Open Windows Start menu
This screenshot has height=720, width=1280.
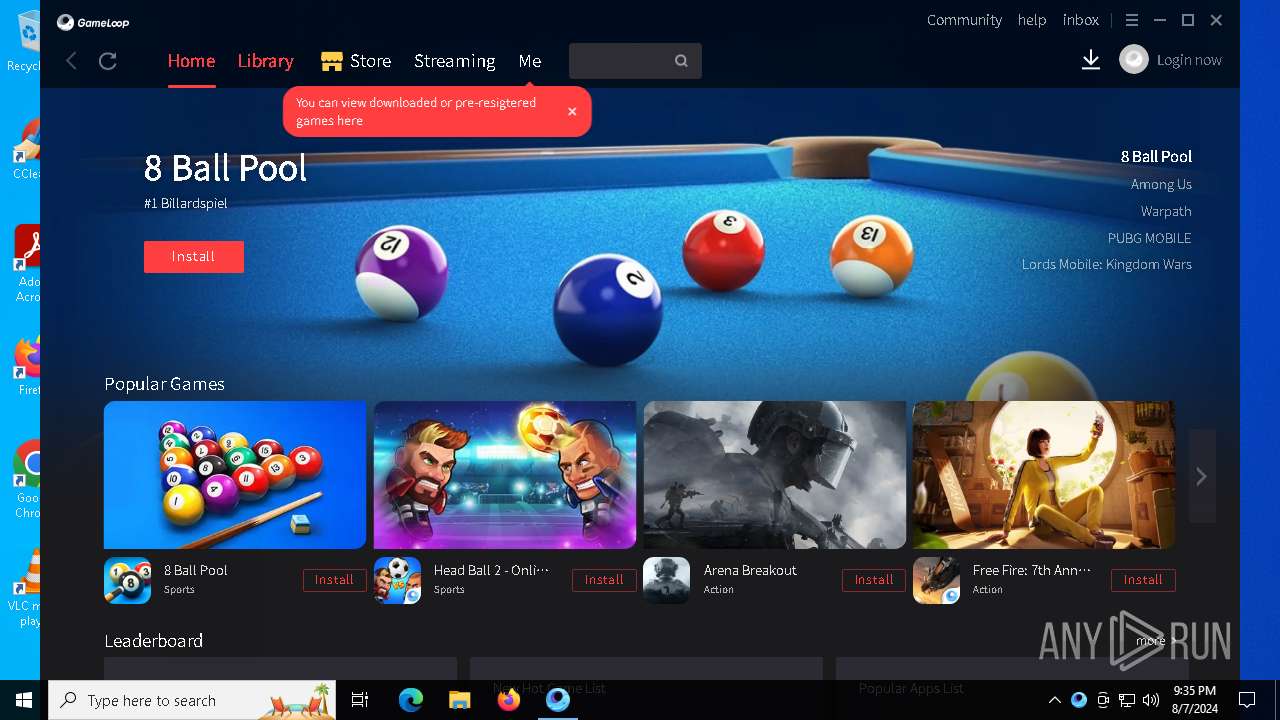pyautogui.click(x=24, y=700)
